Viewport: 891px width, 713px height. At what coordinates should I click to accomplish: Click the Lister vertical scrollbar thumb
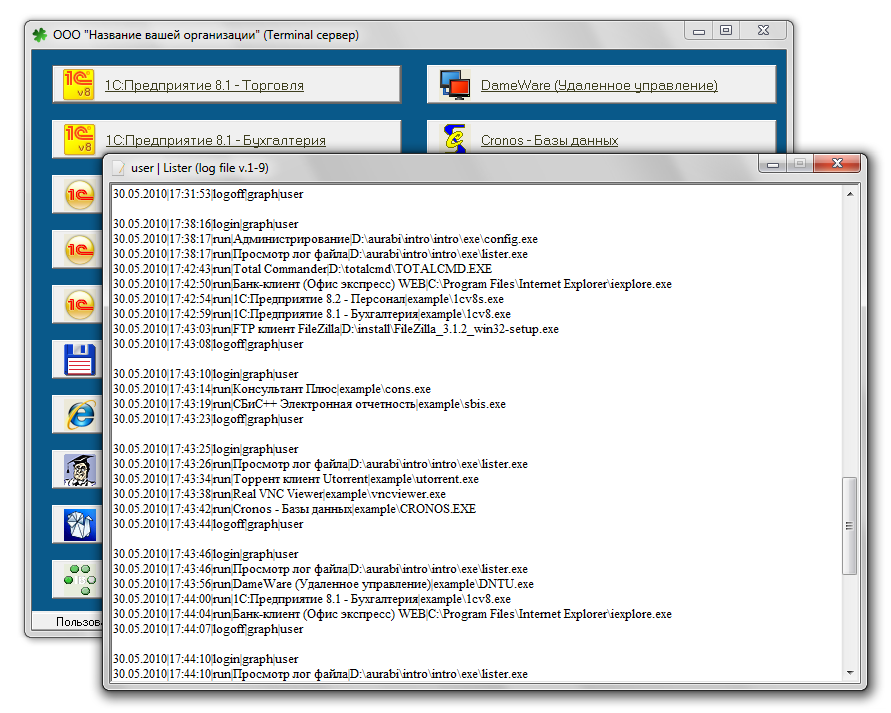[x=850, y=526]
